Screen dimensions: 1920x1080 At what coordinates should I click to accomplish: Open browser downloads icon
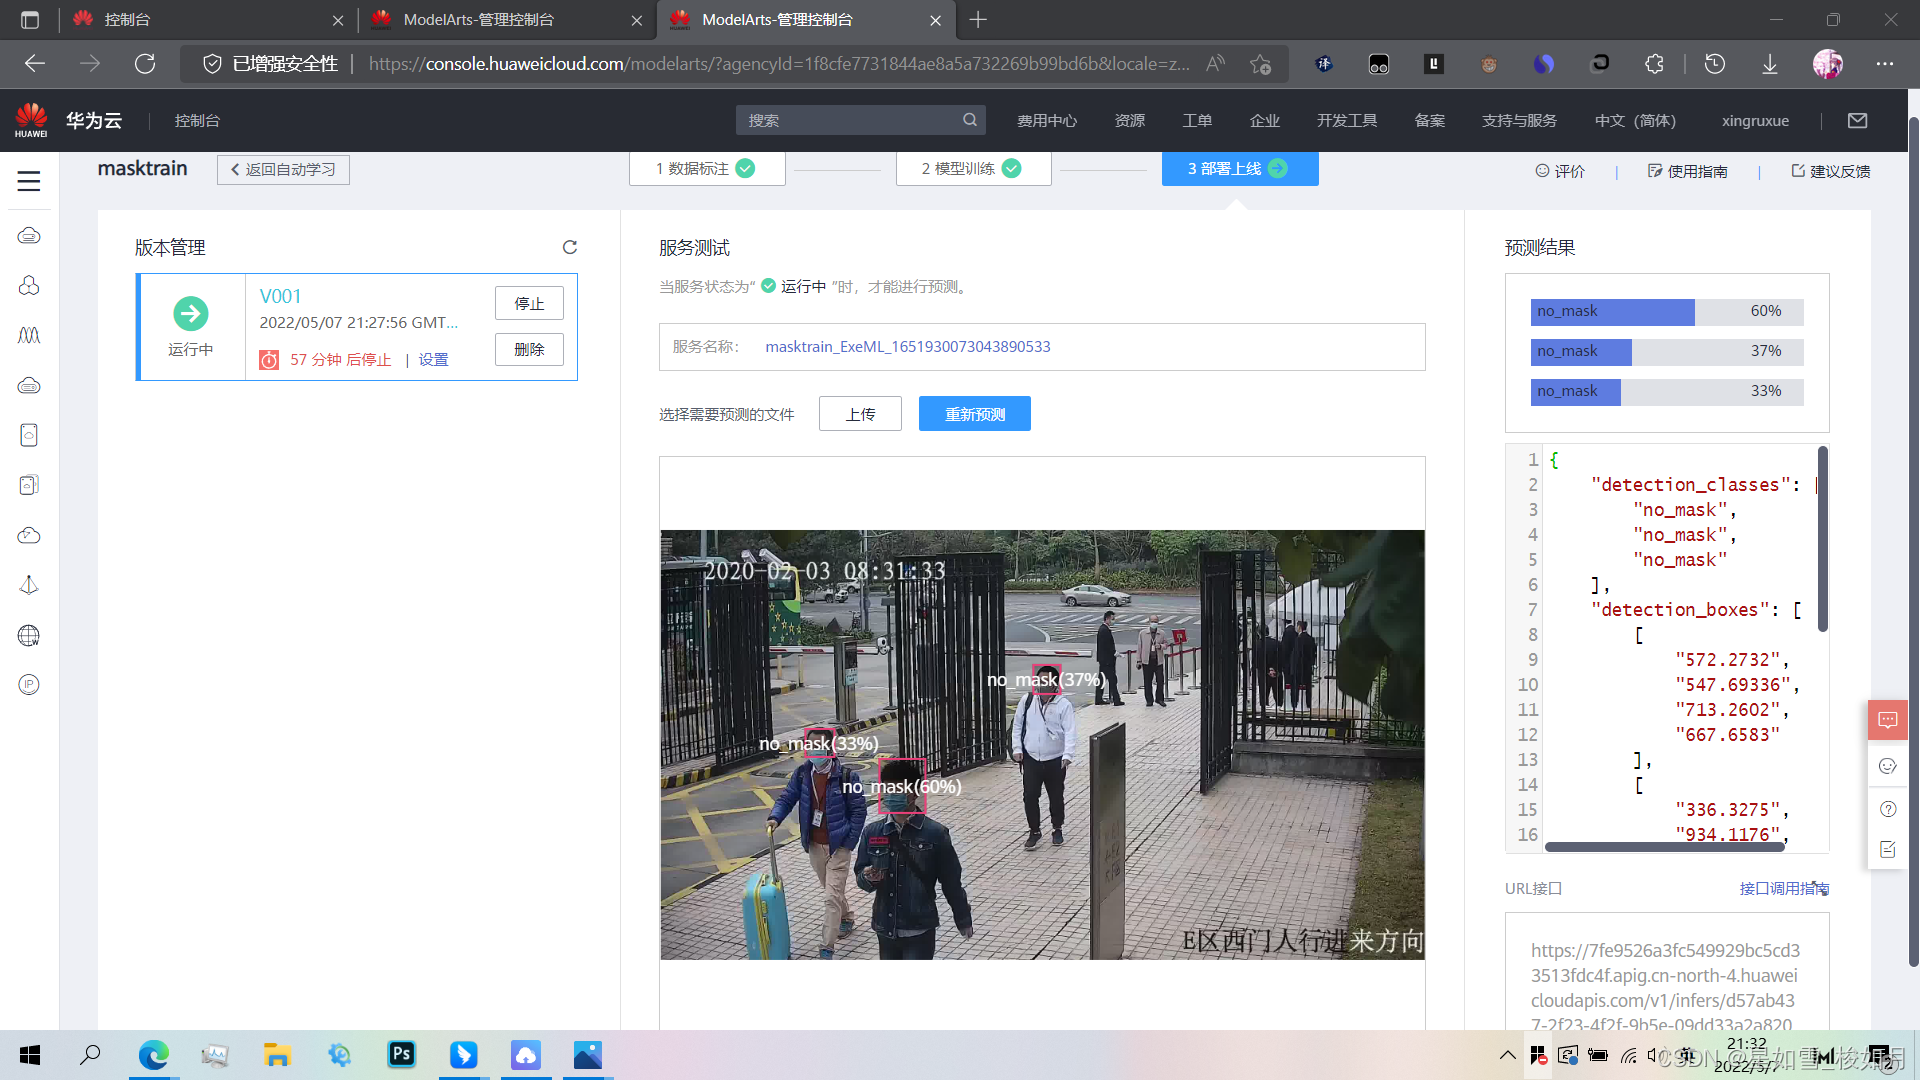pyautogui.click(x=1770, y=64)
